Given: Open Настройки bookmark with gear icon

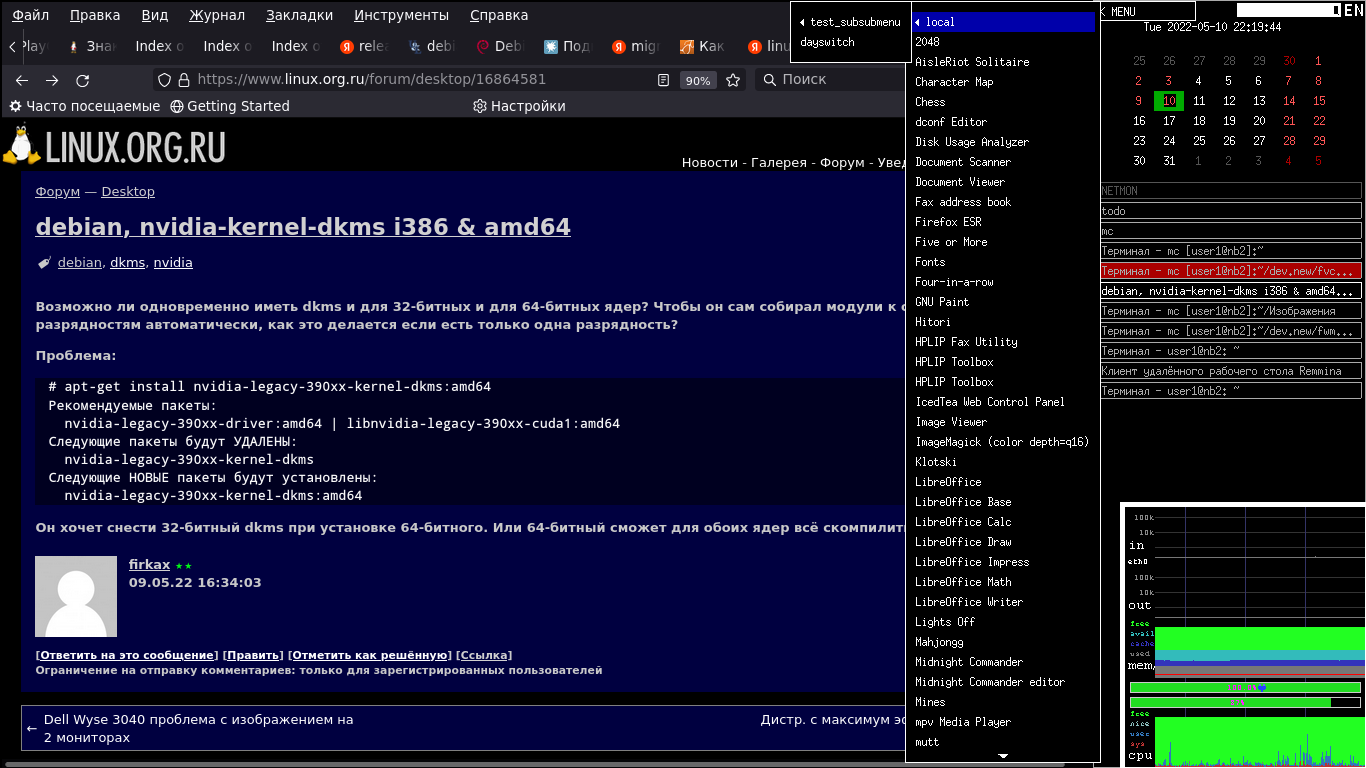Looking at the screenshot, I should [x=519, y=106].
